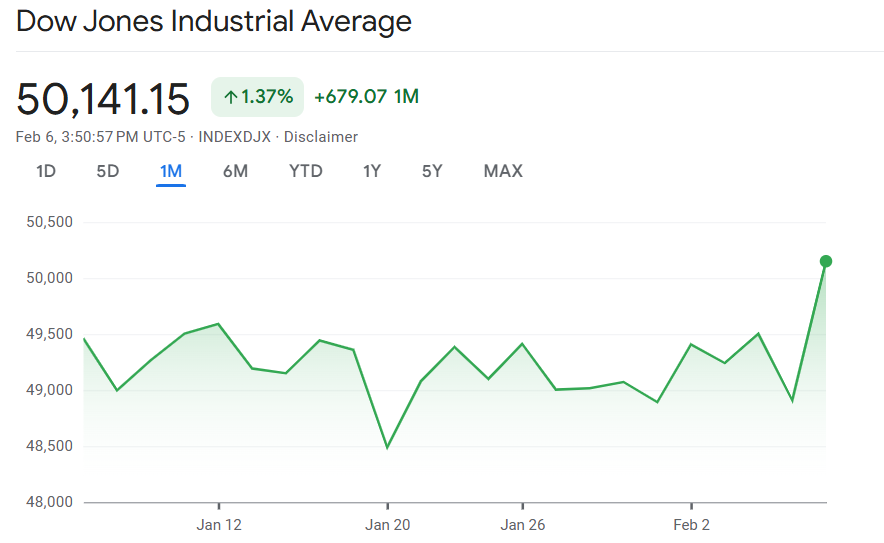Click the Feb 2 date axis label
Image resolution: width=884 pixels, height=543 pixels.
pos(691,525)
